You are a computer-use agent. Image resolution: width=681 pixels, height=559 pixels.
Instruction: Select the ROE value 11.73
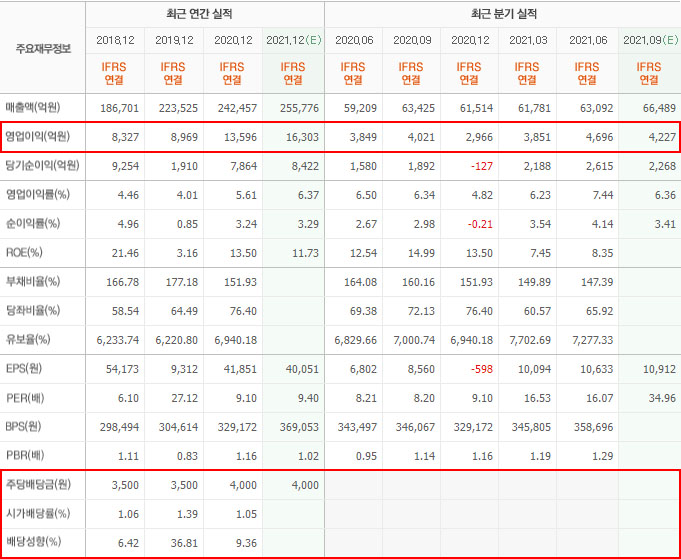(305, 253)
